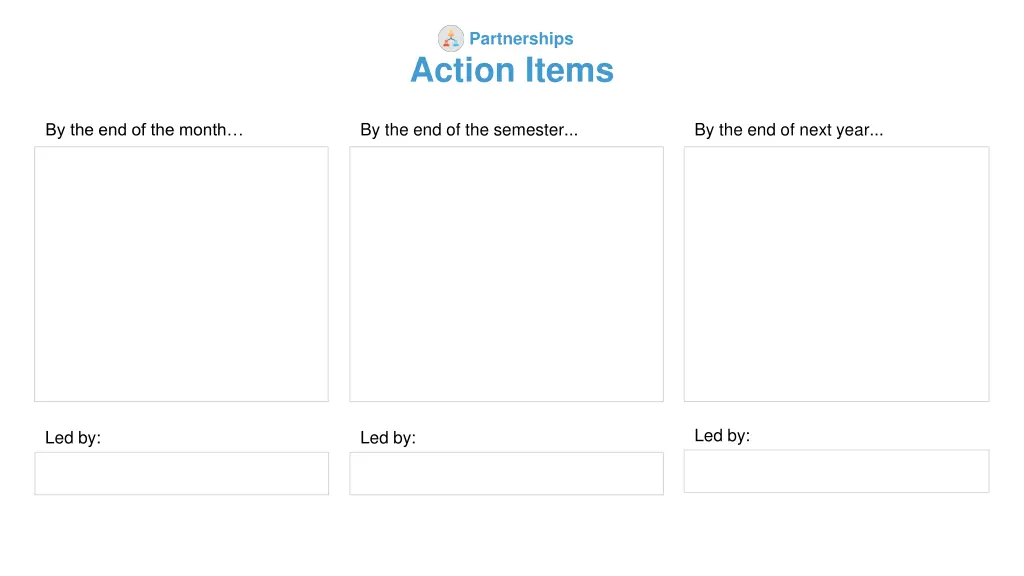The height and width of the screenshot is (576, 1024).
Task: Click the 'By the end of the semester...' label
Action: 469,130
